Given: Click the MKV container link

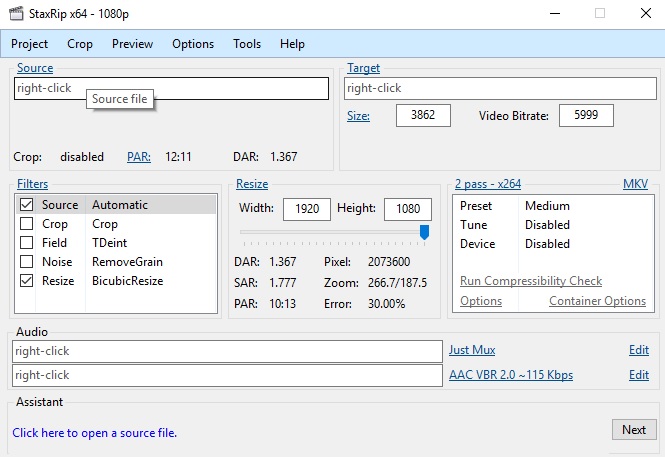Looking at the screenshot, I should coord(635,184).
